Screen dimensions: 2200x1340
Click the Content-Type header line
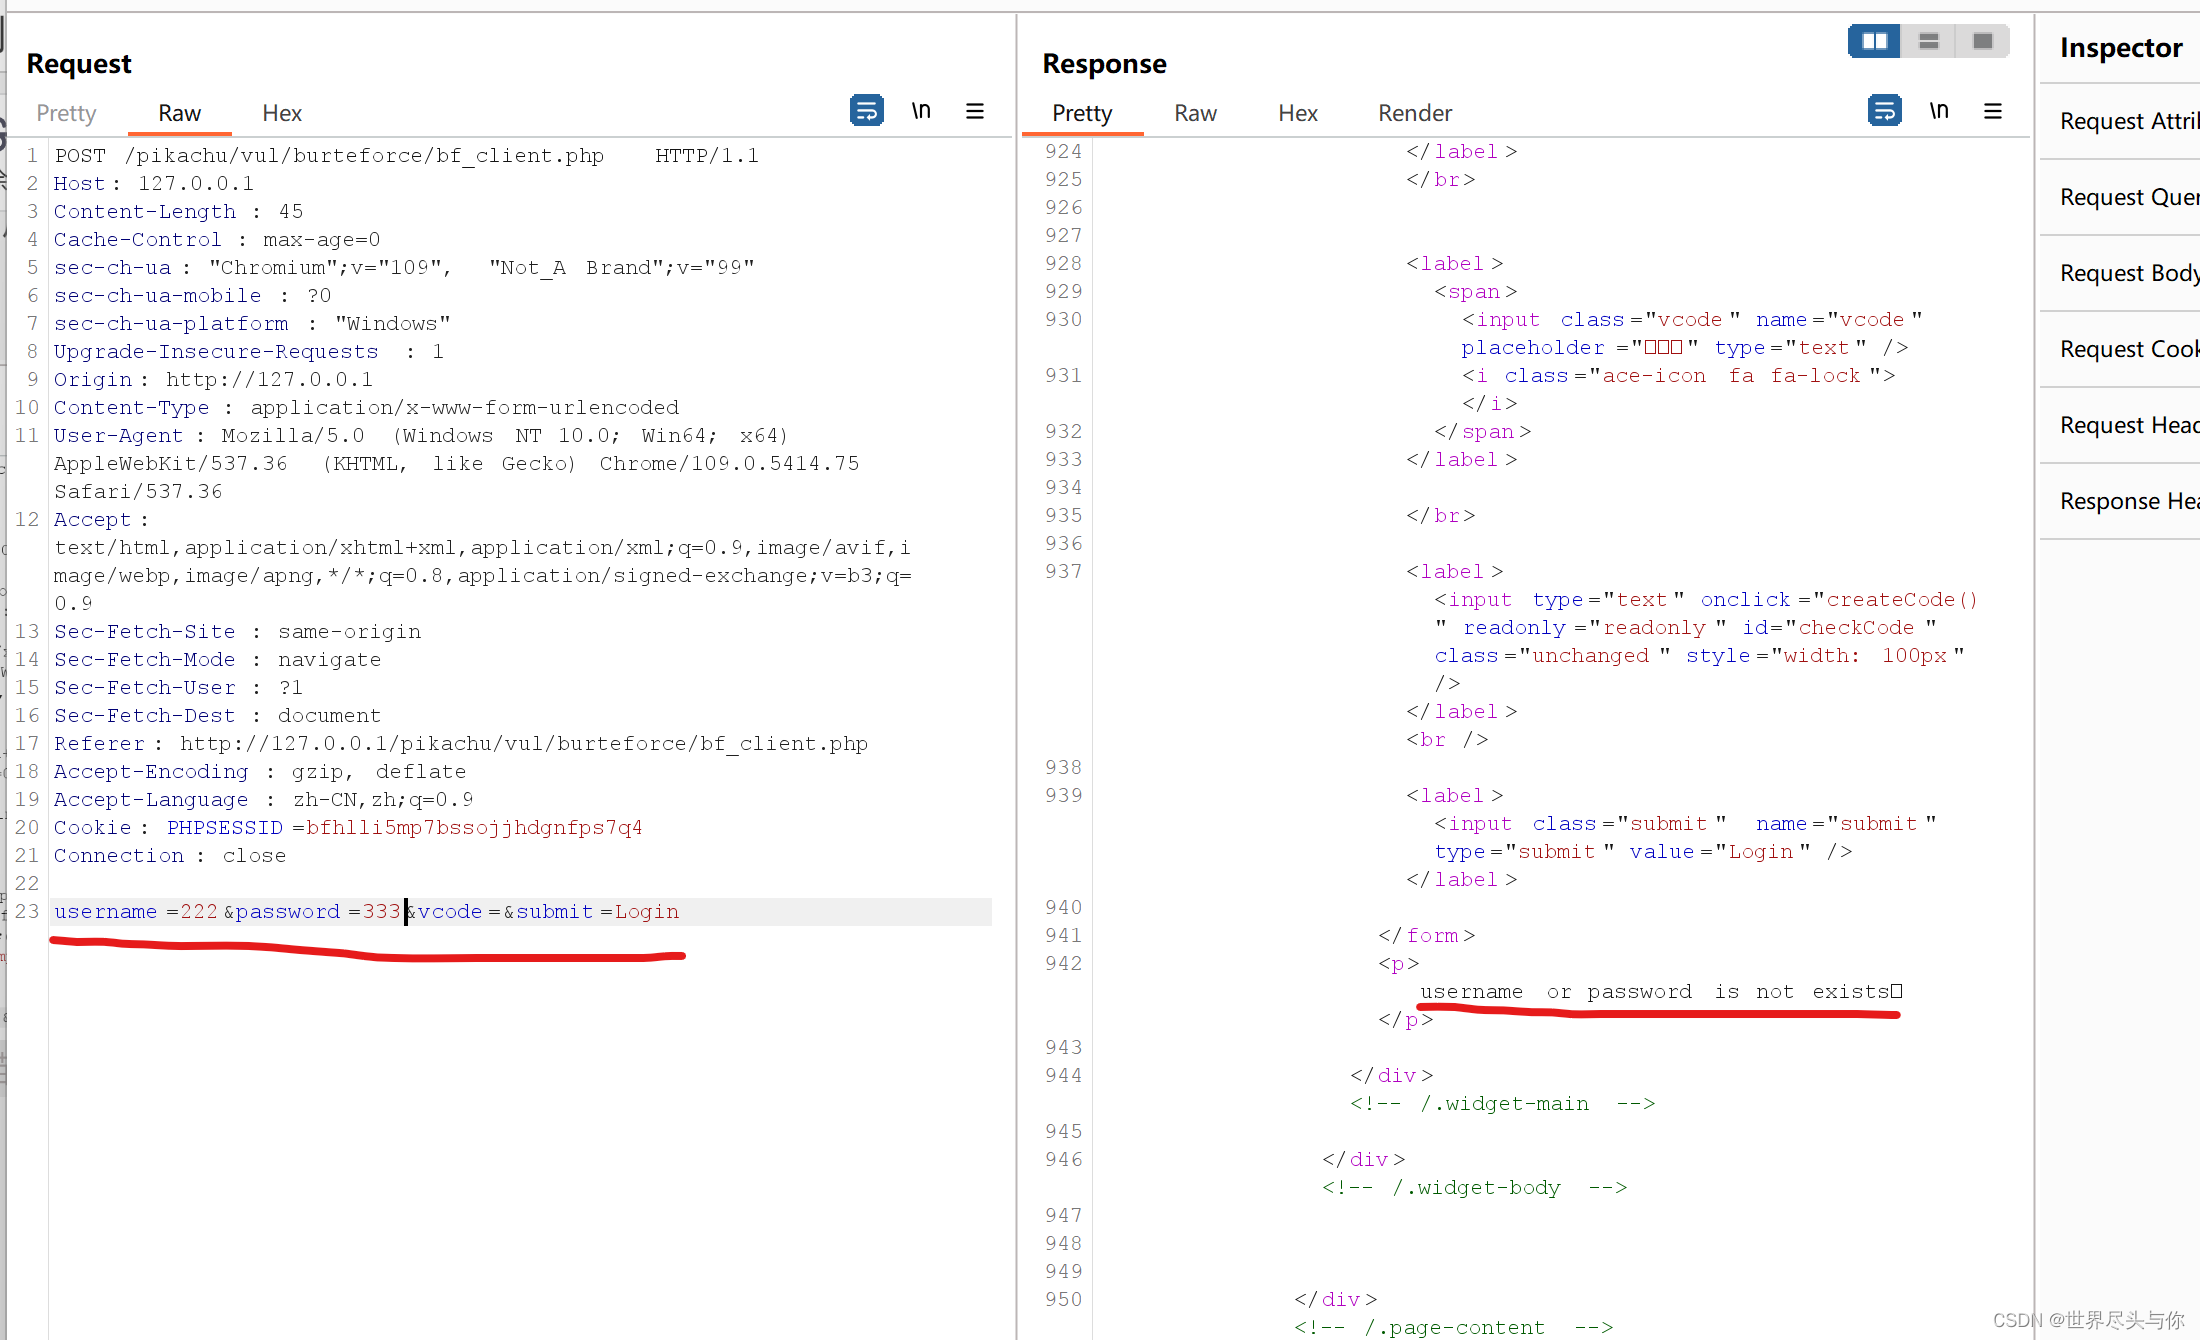pyautogui.click(x=366, y=407)
